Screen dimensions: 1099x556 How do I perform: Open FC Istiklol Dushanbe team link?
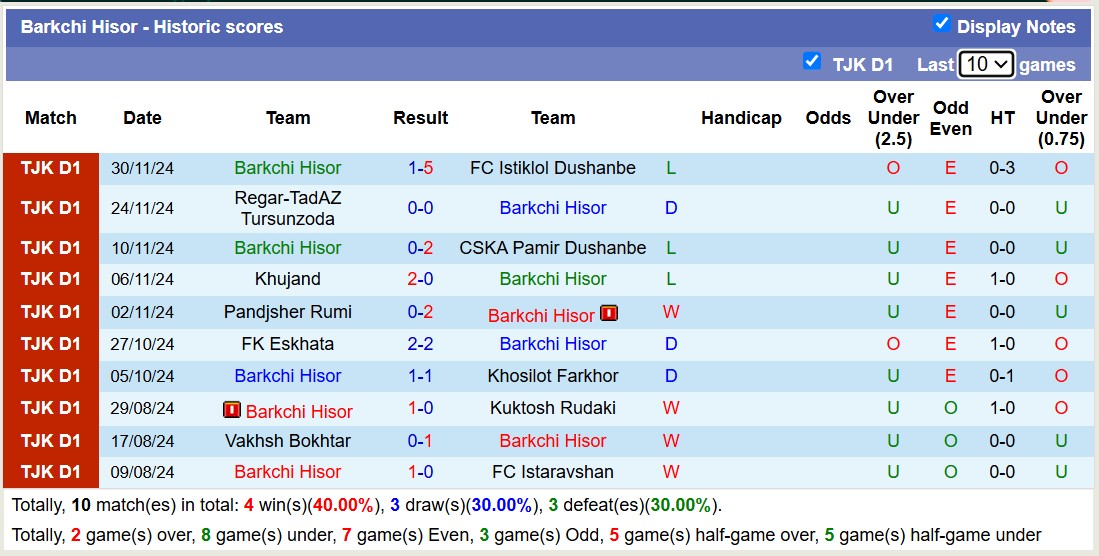click(x=552, y=168)
